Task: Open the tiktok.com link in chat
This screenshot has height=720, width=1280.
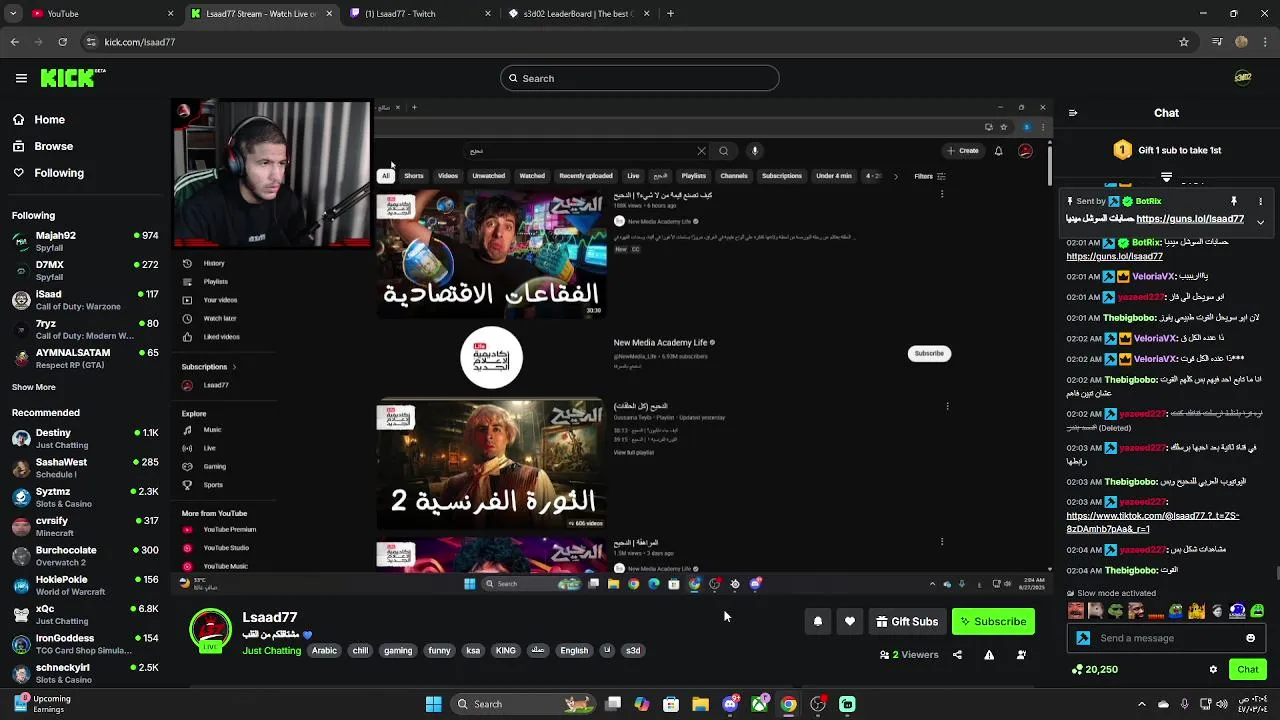Action: click(x=1153, y=522)
